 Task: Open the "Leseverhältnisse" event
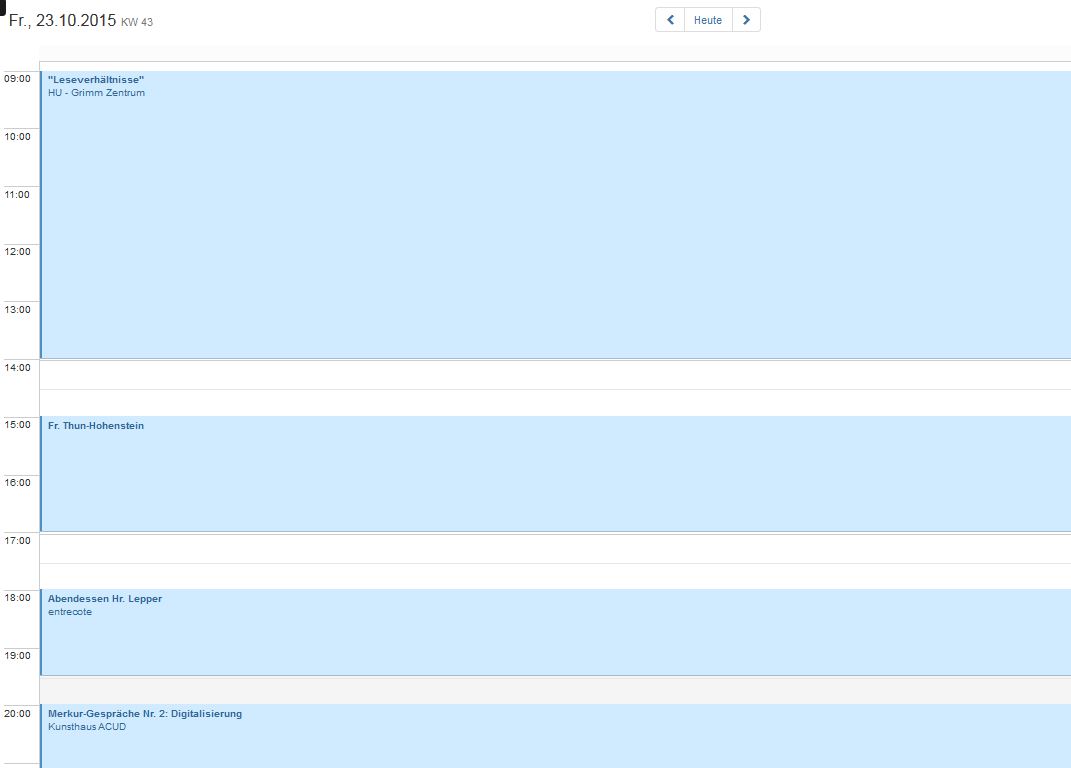[96, 79]
